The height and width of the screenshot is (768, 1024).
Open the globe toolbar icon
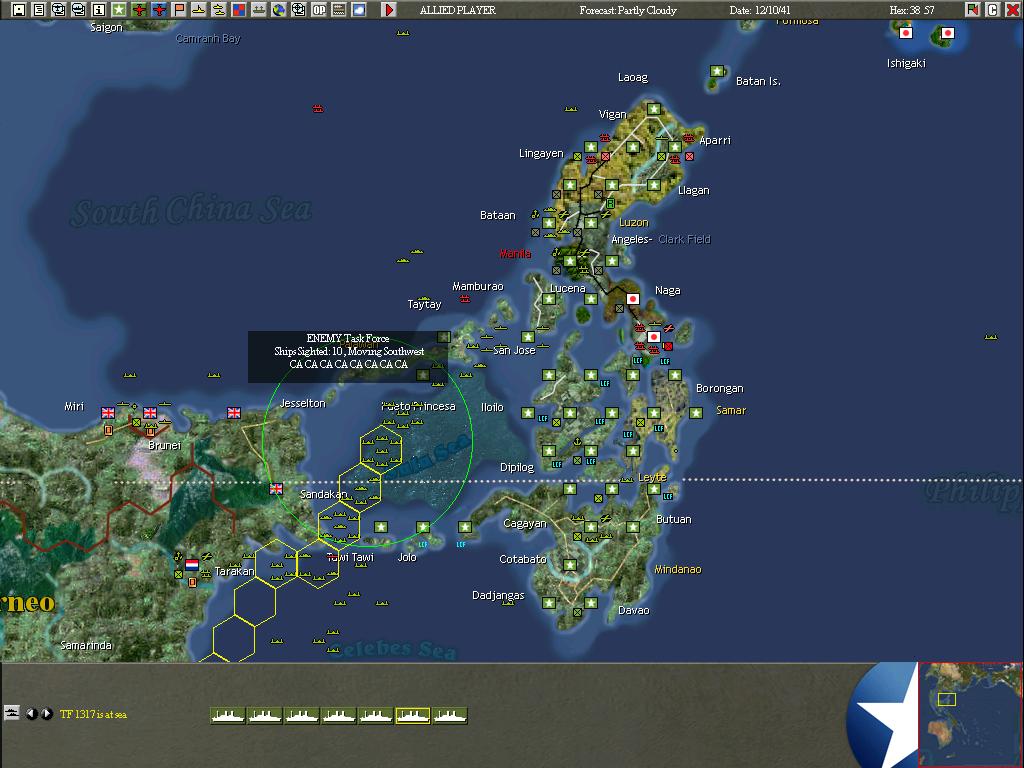[x=279, y=10]
